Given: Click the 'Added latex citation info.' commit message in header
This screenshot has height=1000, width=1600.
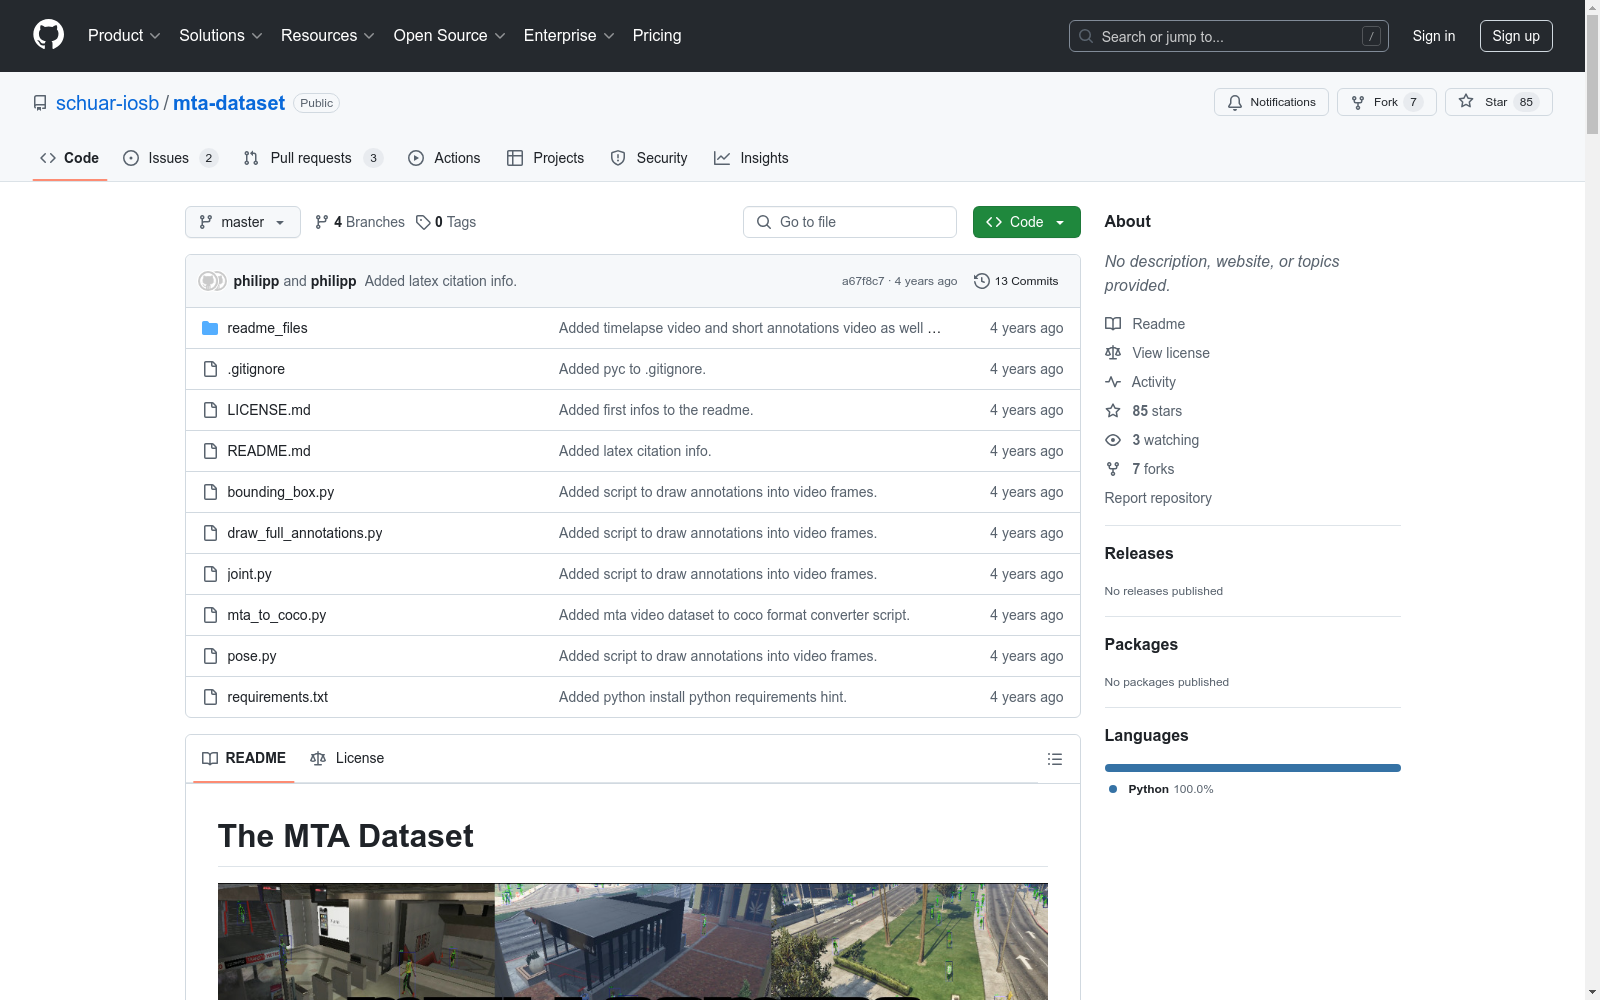Looking at the screenshot, I should tap(441, 281).
